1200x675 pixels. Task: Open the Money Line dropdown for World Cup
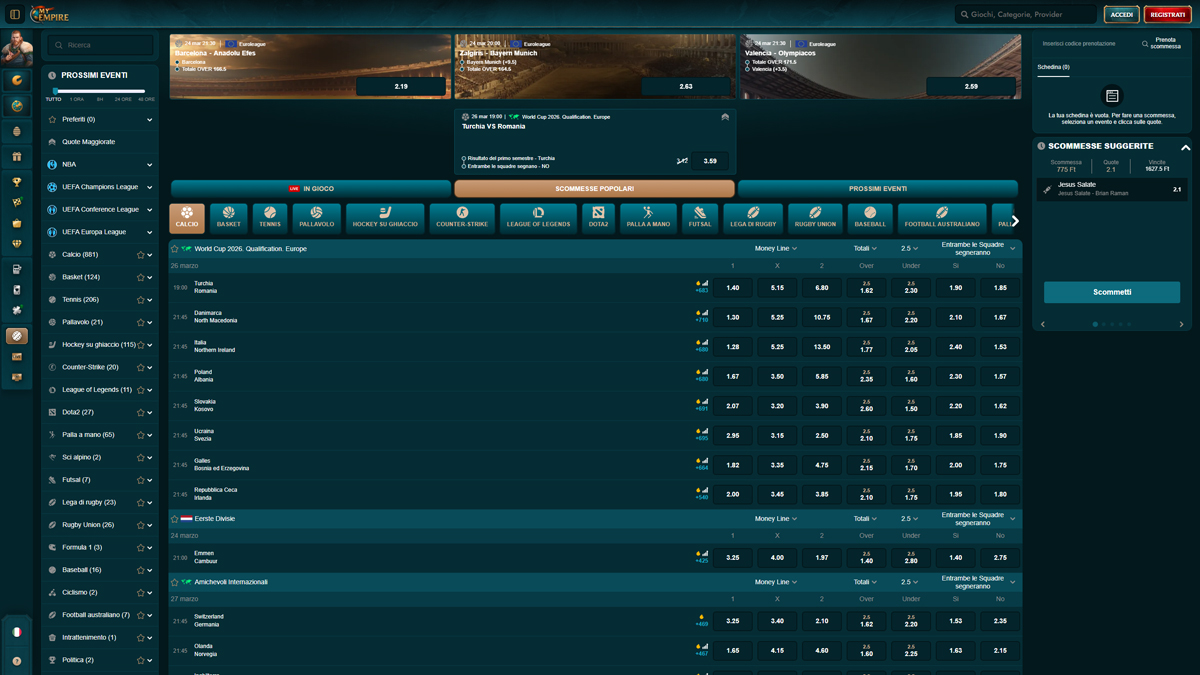pyautogui.click(x=776, y=249)
